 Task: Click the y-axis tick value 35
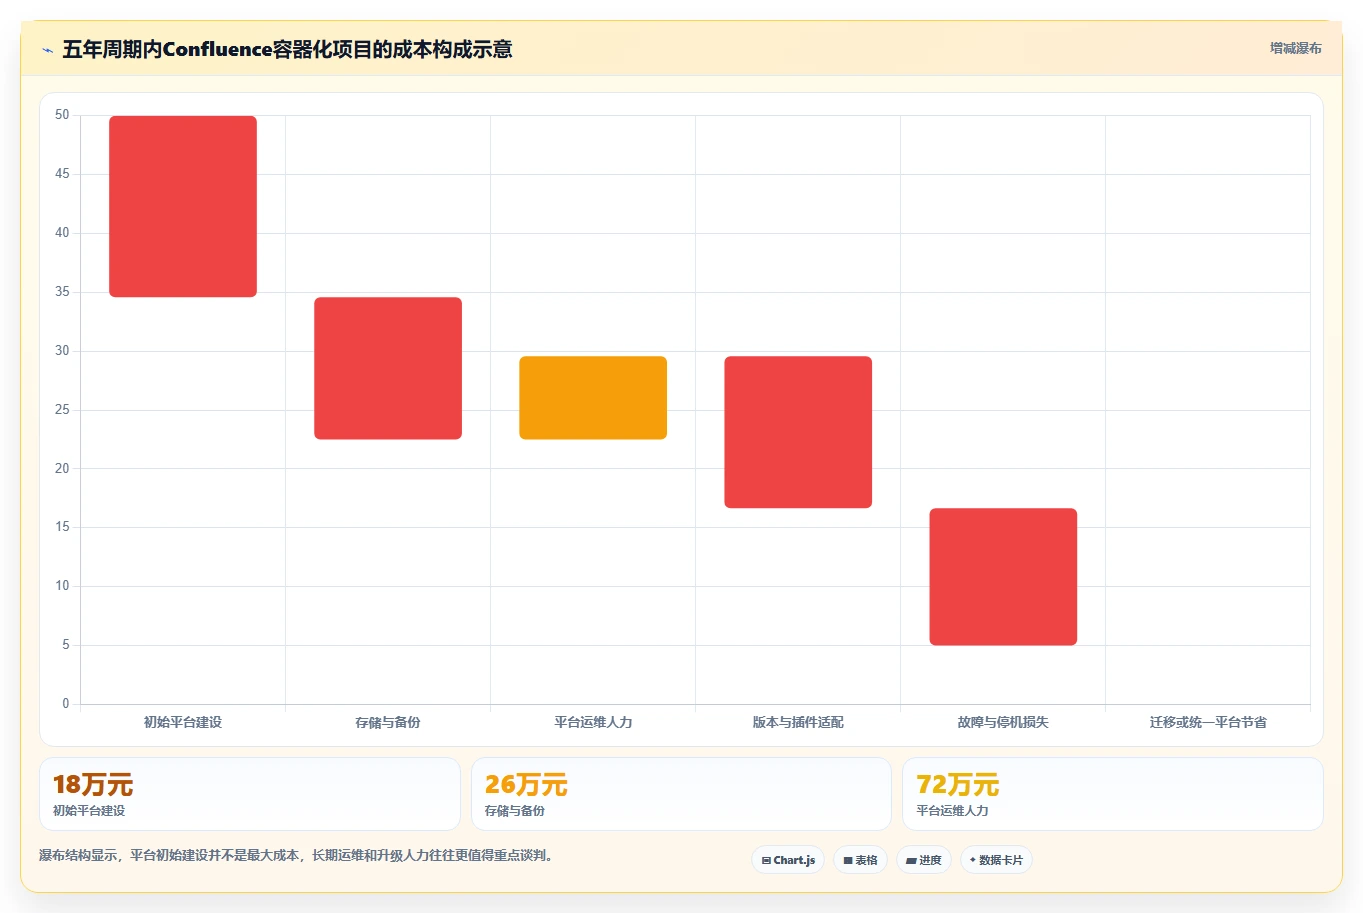tap(62, 292)
